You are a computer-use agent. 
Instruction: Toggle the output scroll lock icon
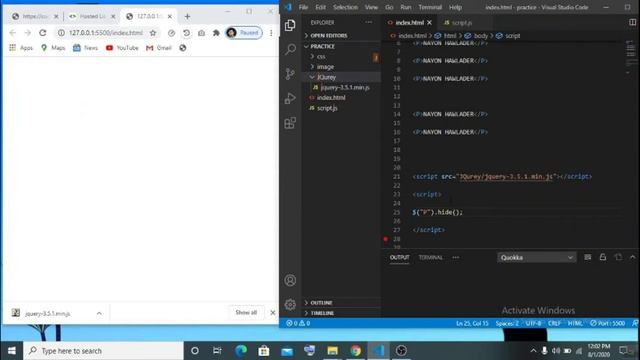(603, 257)
